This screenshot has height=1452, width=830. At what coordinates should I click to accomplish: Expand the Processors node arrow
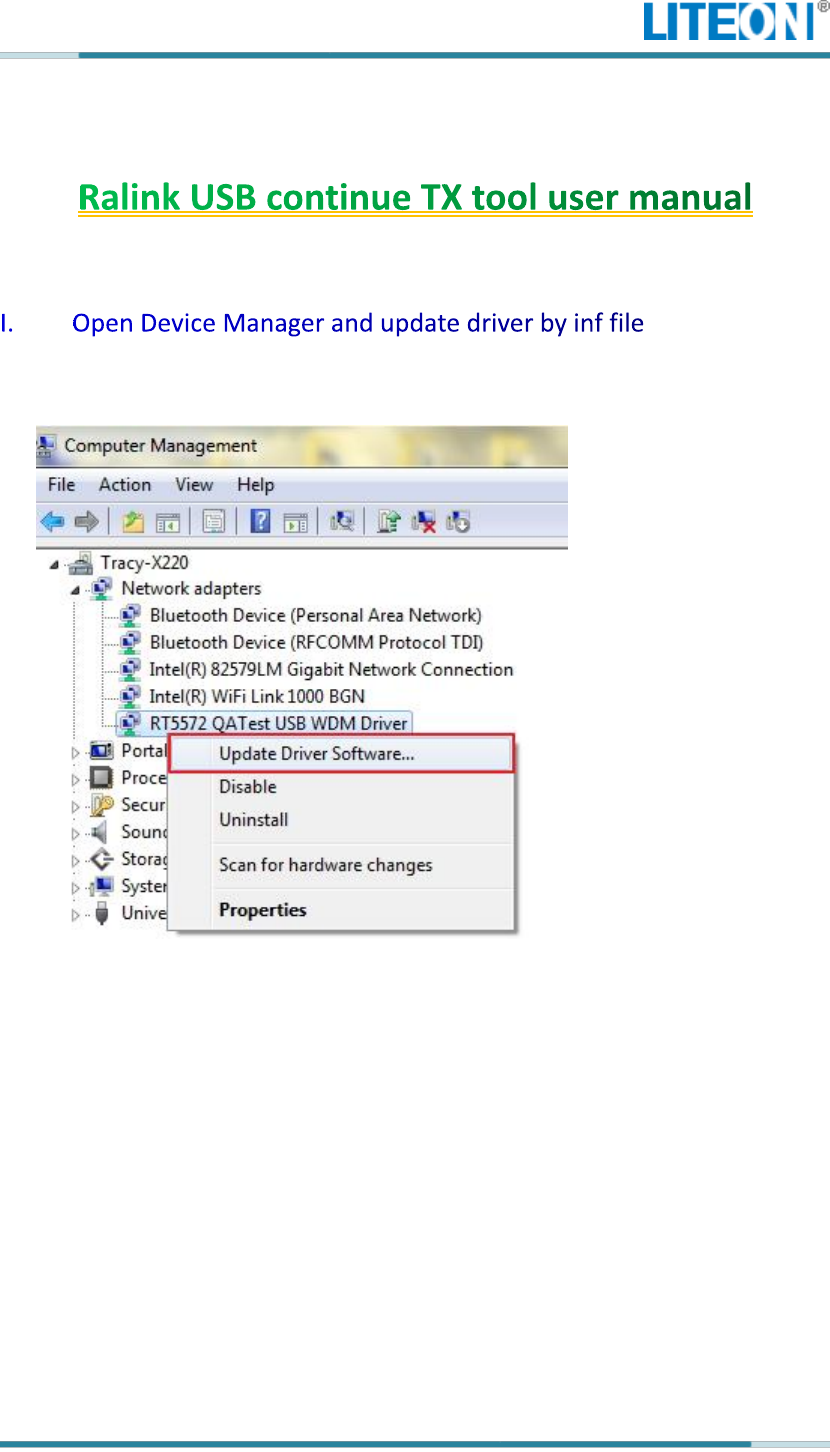pyautogui.click(x=75, y=778)
